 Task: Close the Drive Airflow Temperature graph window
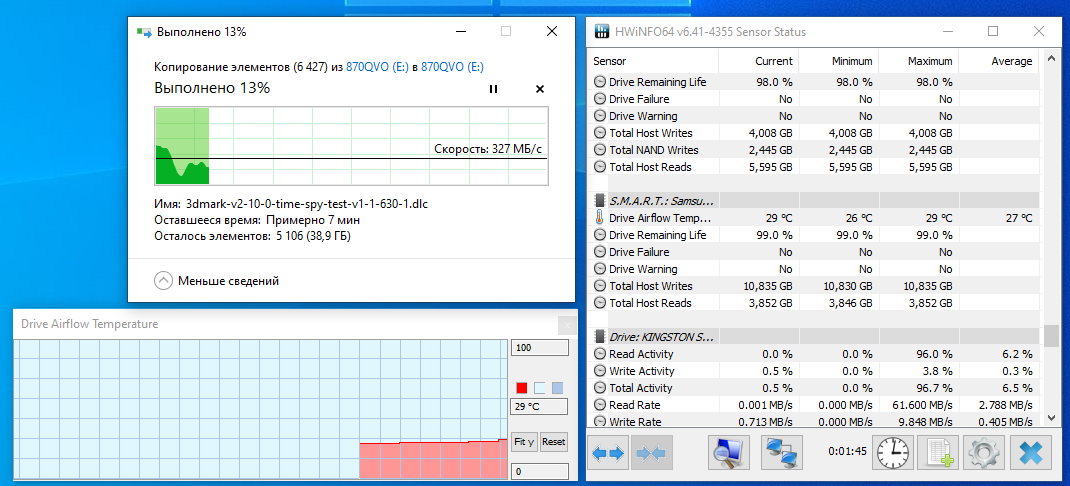pos(566,325)
